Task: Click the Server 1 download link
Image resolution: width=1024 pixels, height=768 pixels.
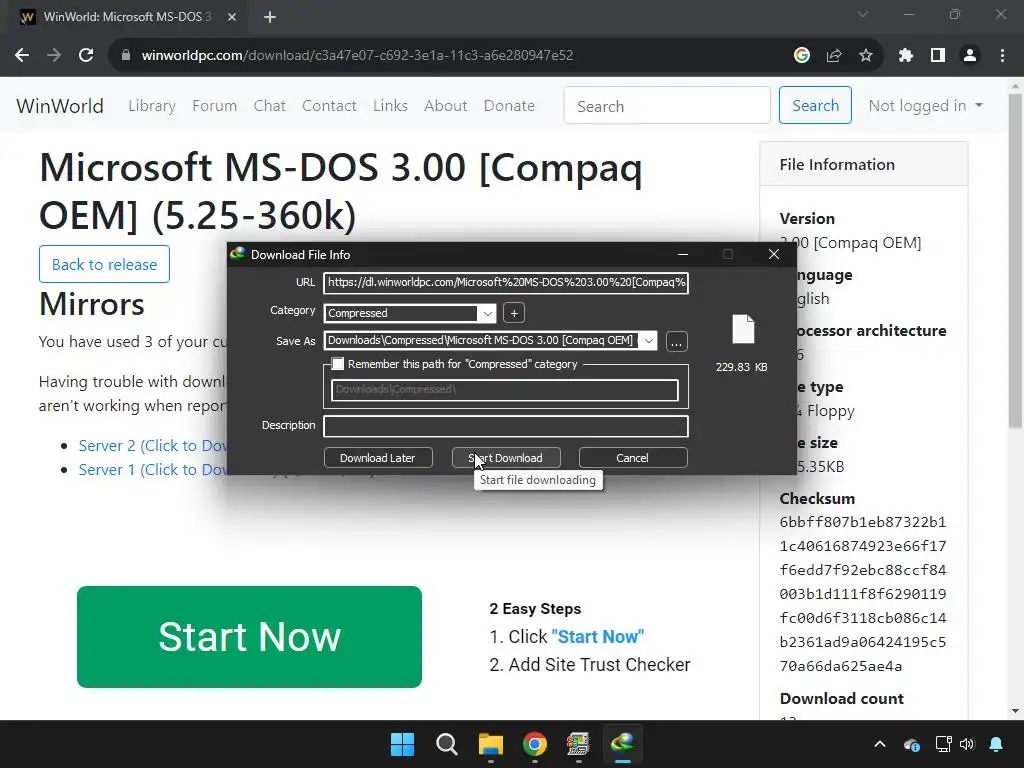Action: click(153, 470)
